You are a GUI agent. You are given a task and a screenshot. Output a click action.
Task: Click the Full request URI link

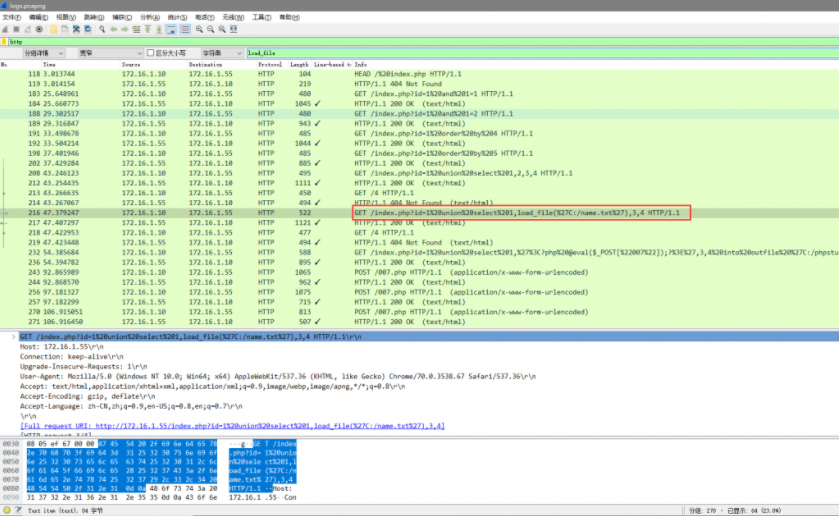pyautogui.click(x=232, y=426)
